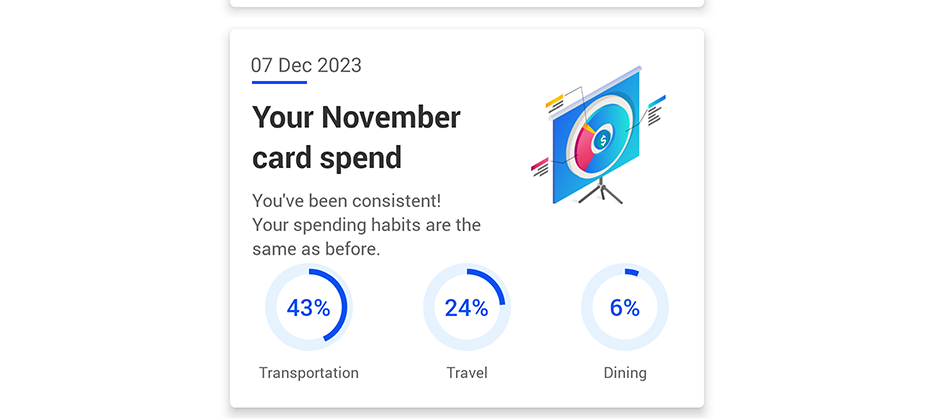Viewport: 930px width, 420px height.
Task: Open the 43% spending value
Action: tap(308, 308)
